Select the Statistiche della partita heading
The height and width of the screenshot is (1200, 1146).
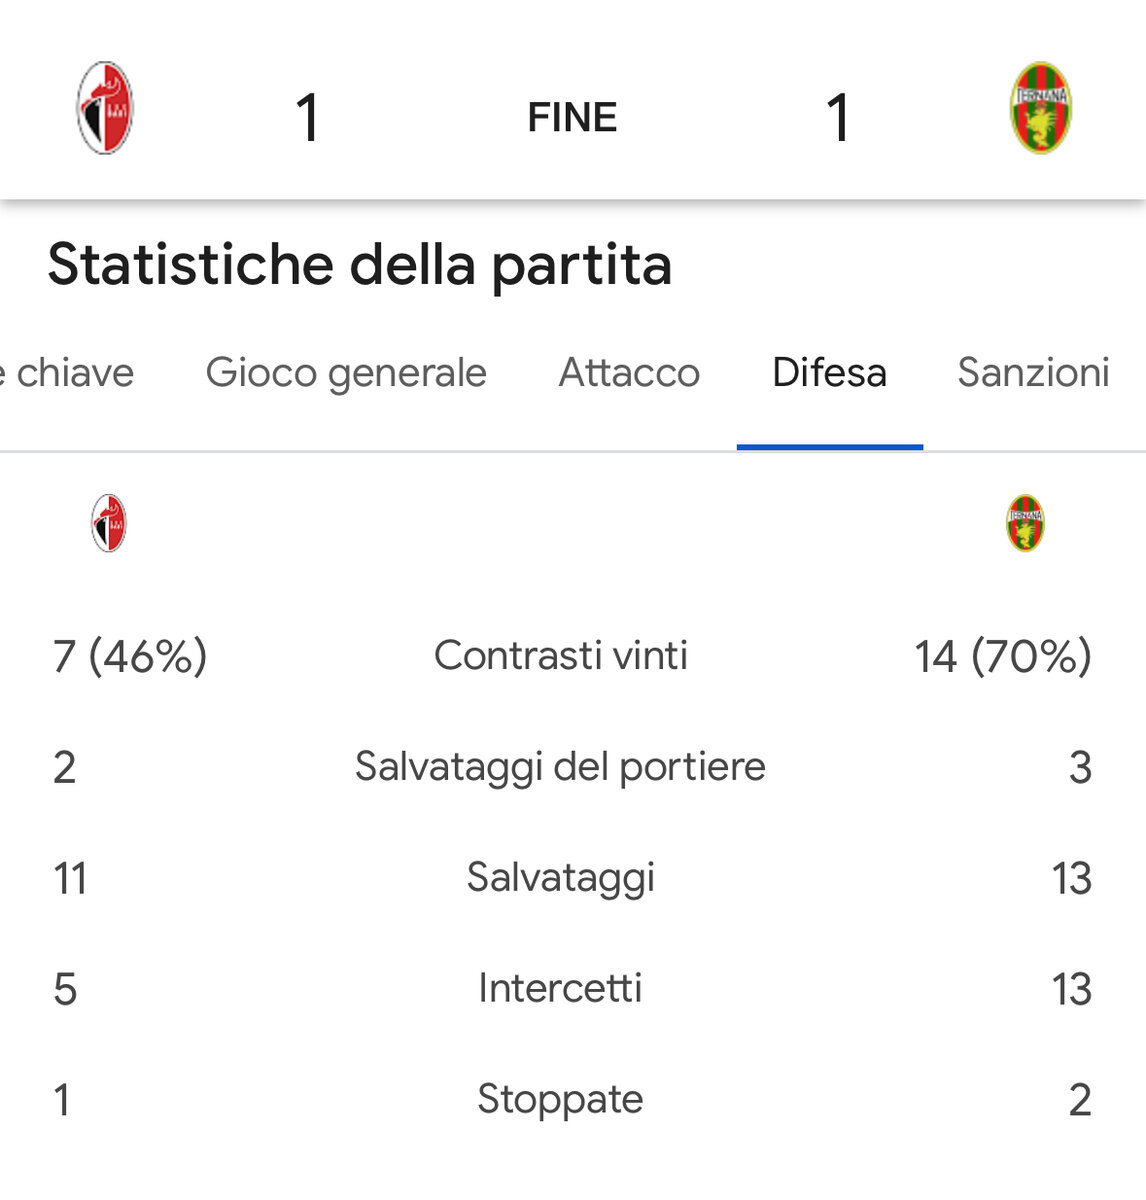pos(360,265)
